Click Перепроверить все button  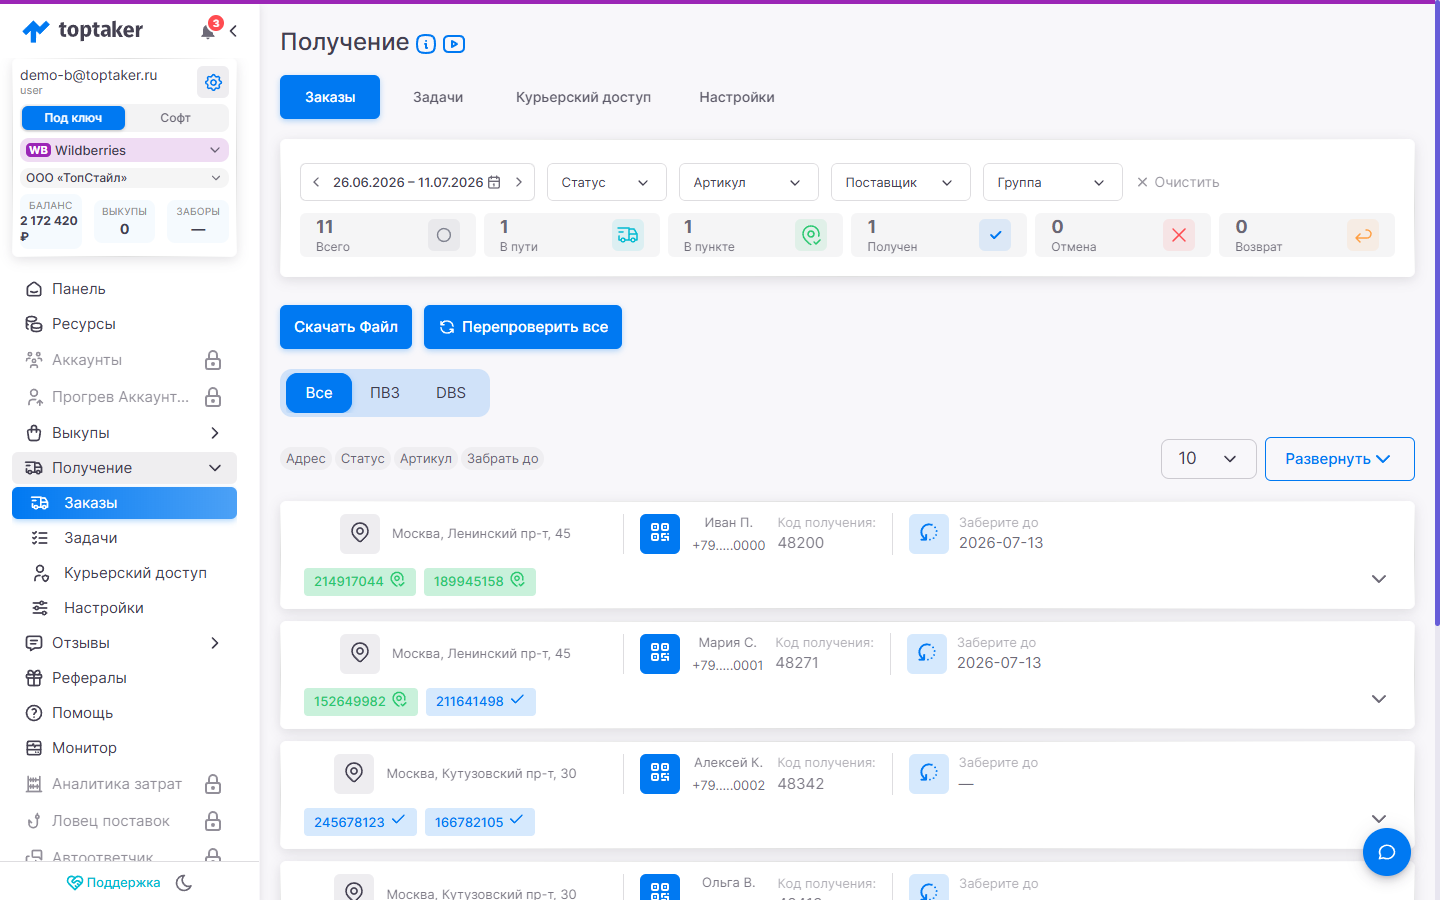point(523,327)
